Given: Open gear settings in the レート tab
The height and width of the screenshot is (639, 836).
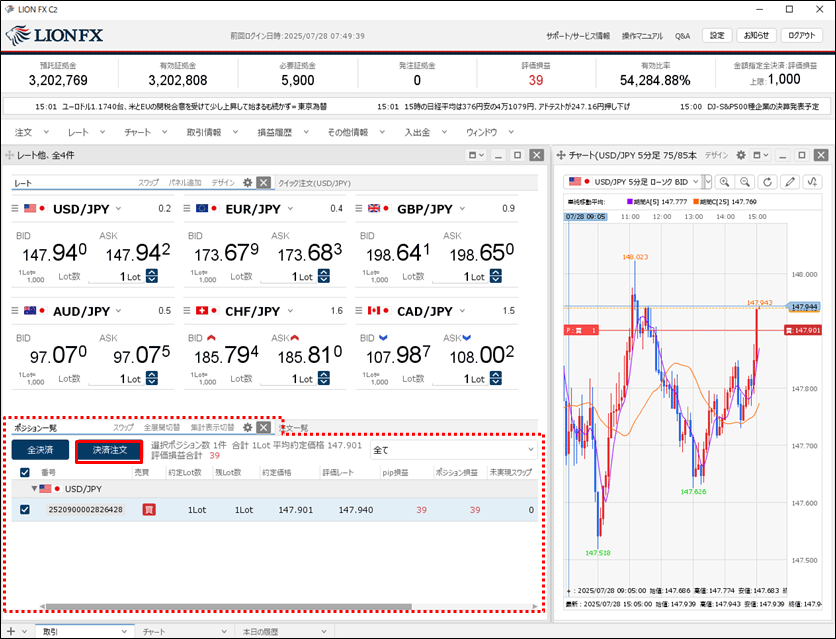Looking at the screenshot, I should point(248,183).
